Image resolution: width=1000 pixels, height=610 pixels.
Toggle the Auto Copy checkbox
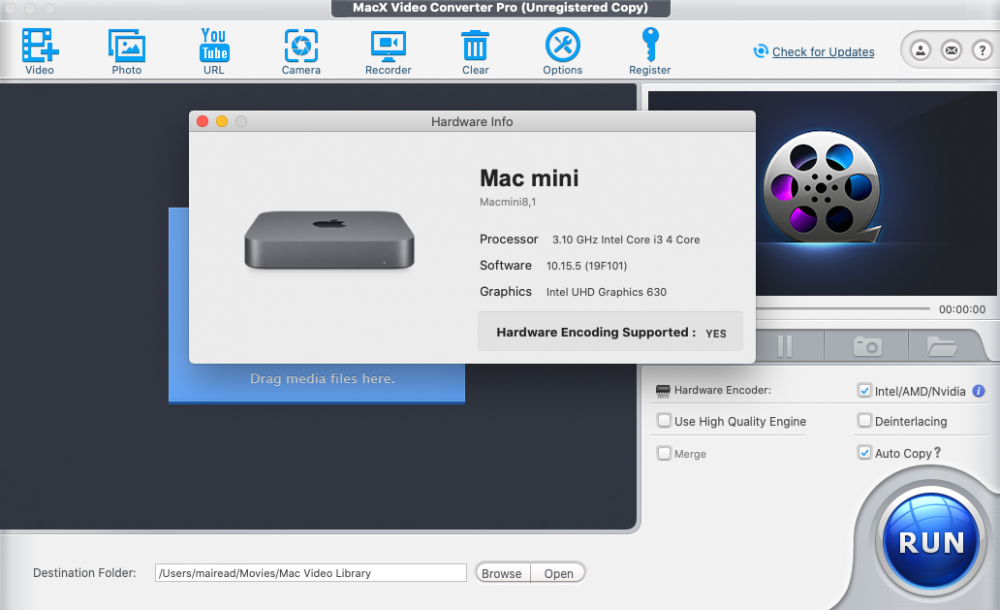click(x=864, y=452)
